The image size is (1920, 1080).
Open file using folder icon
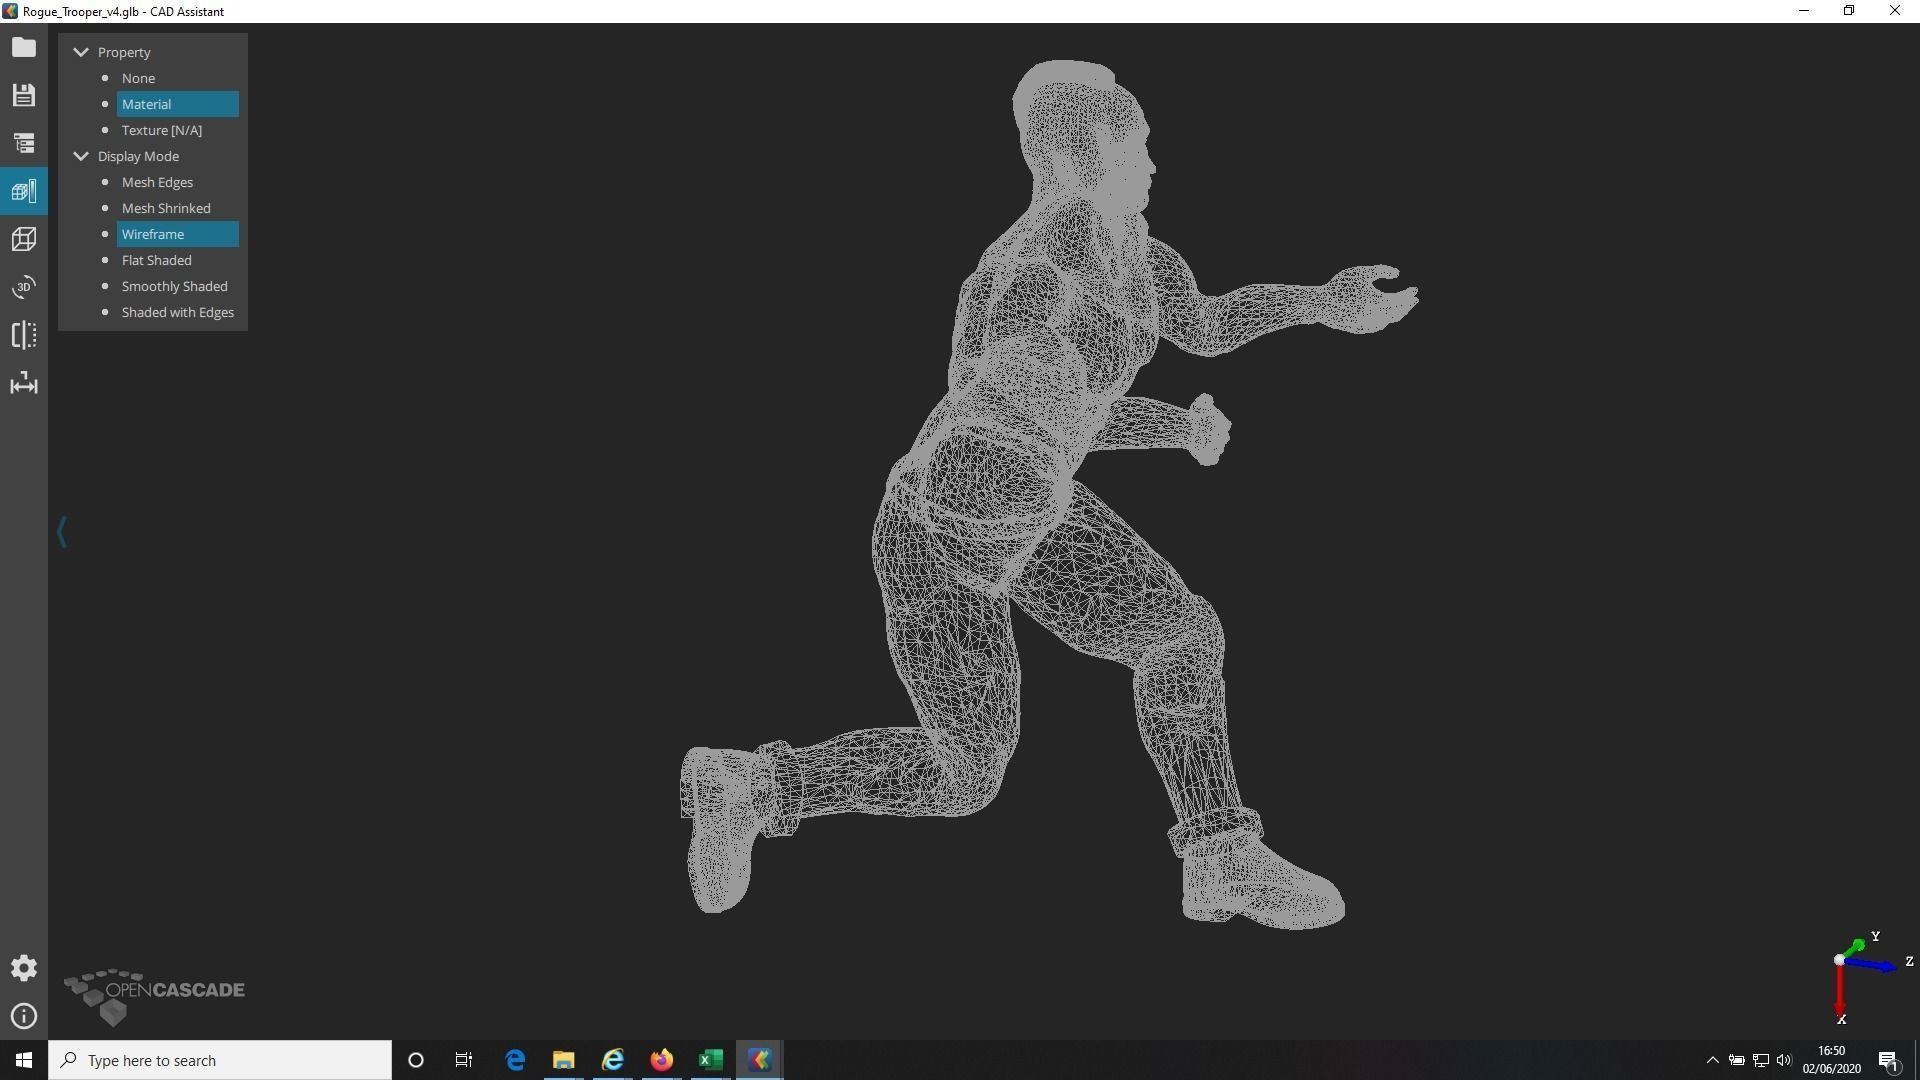(24, 47)
